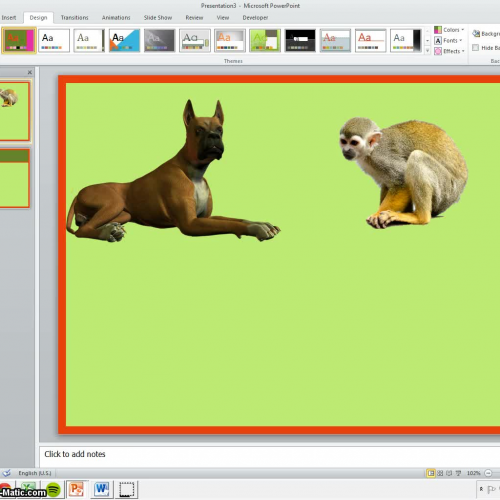Select the boxer dog image on the slide

pos(173,171)
